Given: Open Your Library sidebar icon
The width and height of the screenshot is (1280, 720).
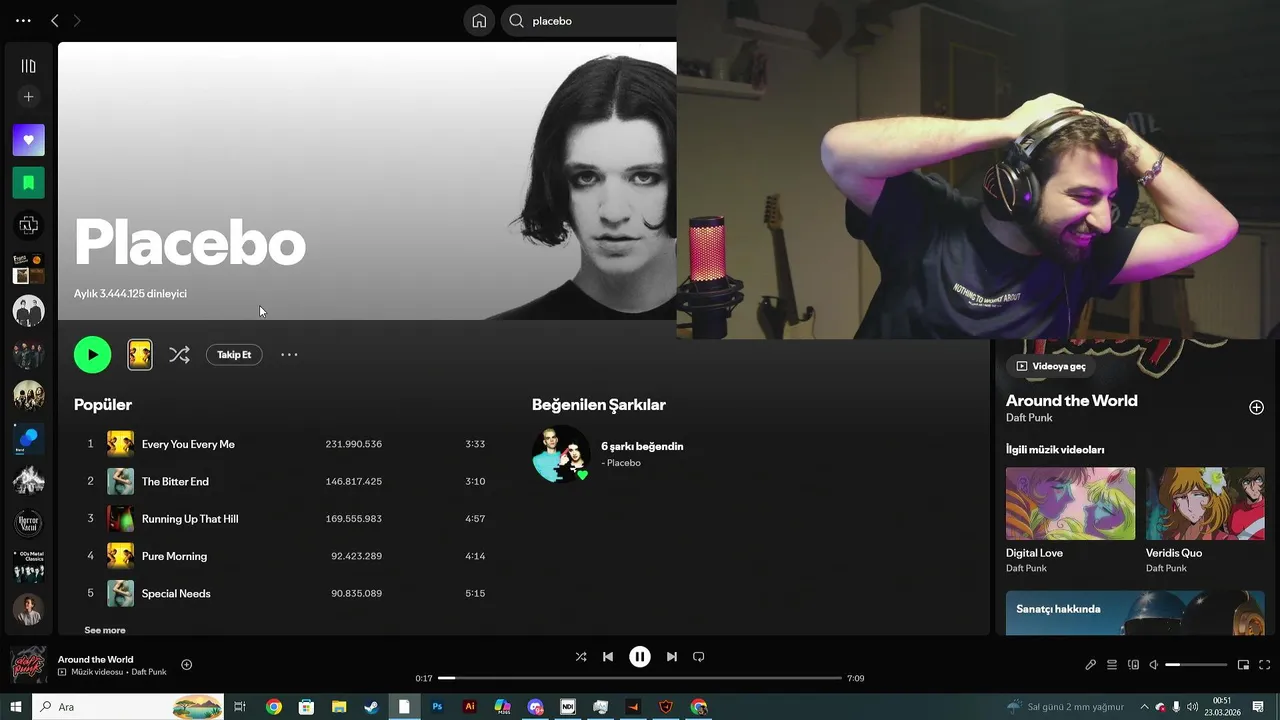Looking at the screenshot, I should (x=28, y=66).
